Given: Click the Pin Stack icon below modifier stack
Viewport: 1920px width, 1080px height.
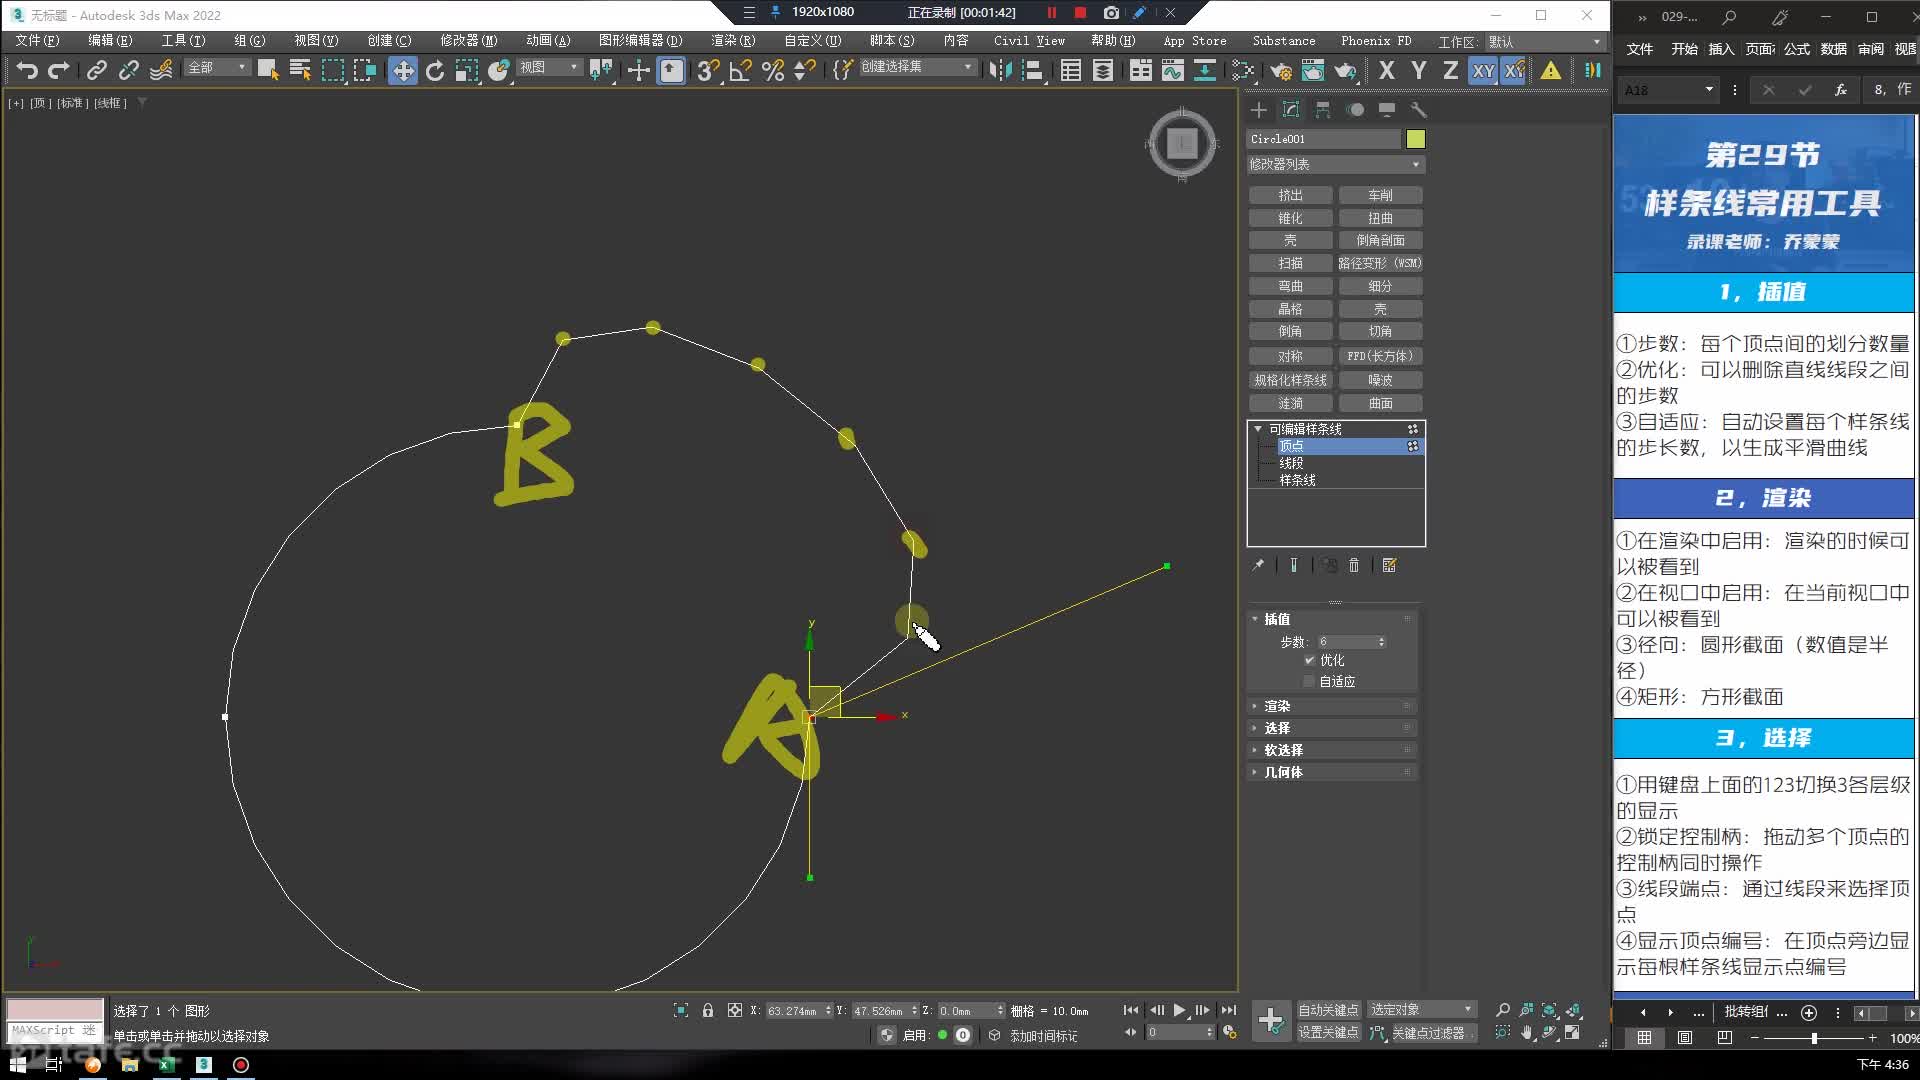Looking at the screenshot, I should click(x=1258, y=565).
